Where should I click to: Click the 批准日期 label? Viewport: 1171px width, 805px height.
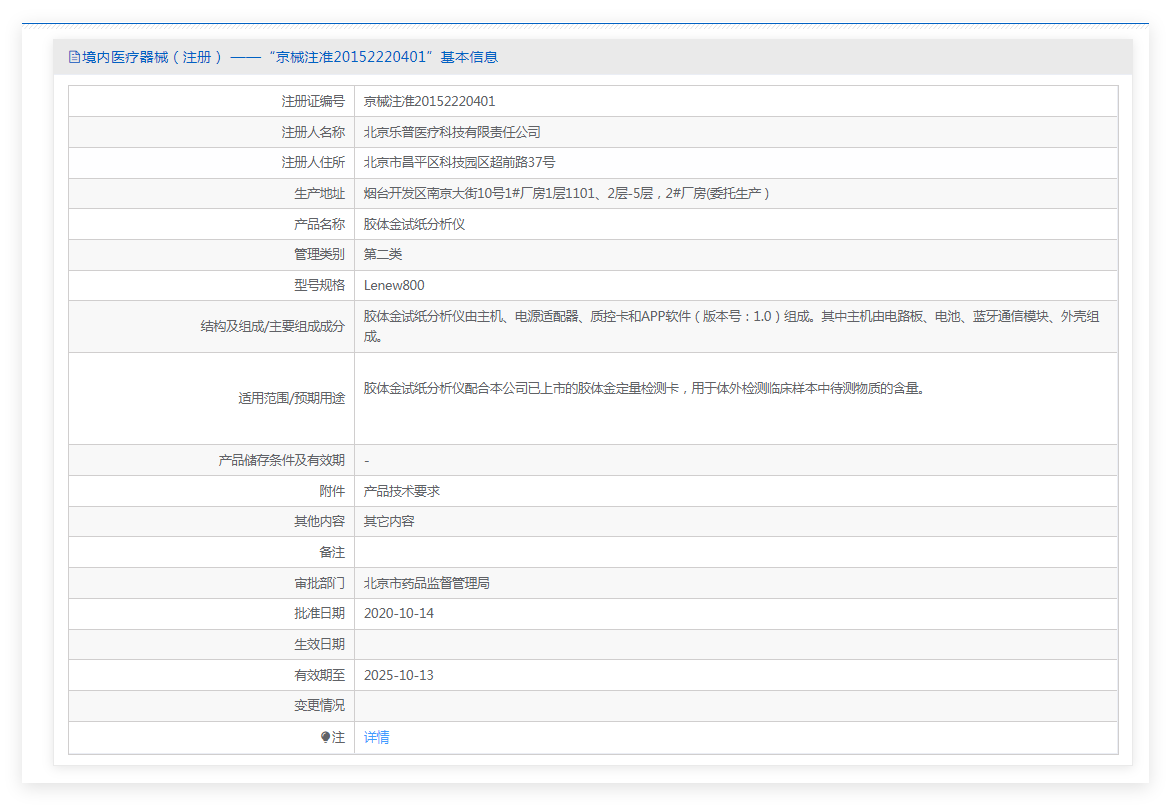pos(320,613)
